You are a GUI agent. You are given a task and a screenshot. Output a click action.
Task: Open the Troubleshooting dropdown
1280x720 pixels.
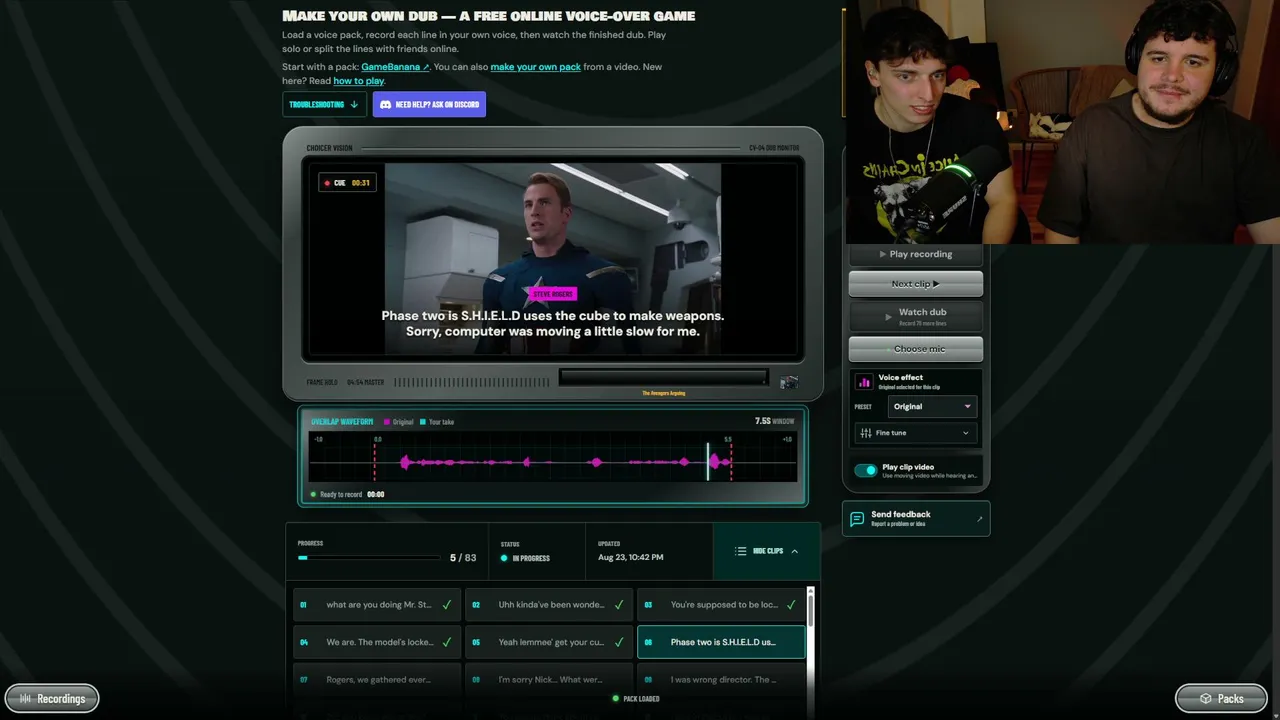(324, 104)
